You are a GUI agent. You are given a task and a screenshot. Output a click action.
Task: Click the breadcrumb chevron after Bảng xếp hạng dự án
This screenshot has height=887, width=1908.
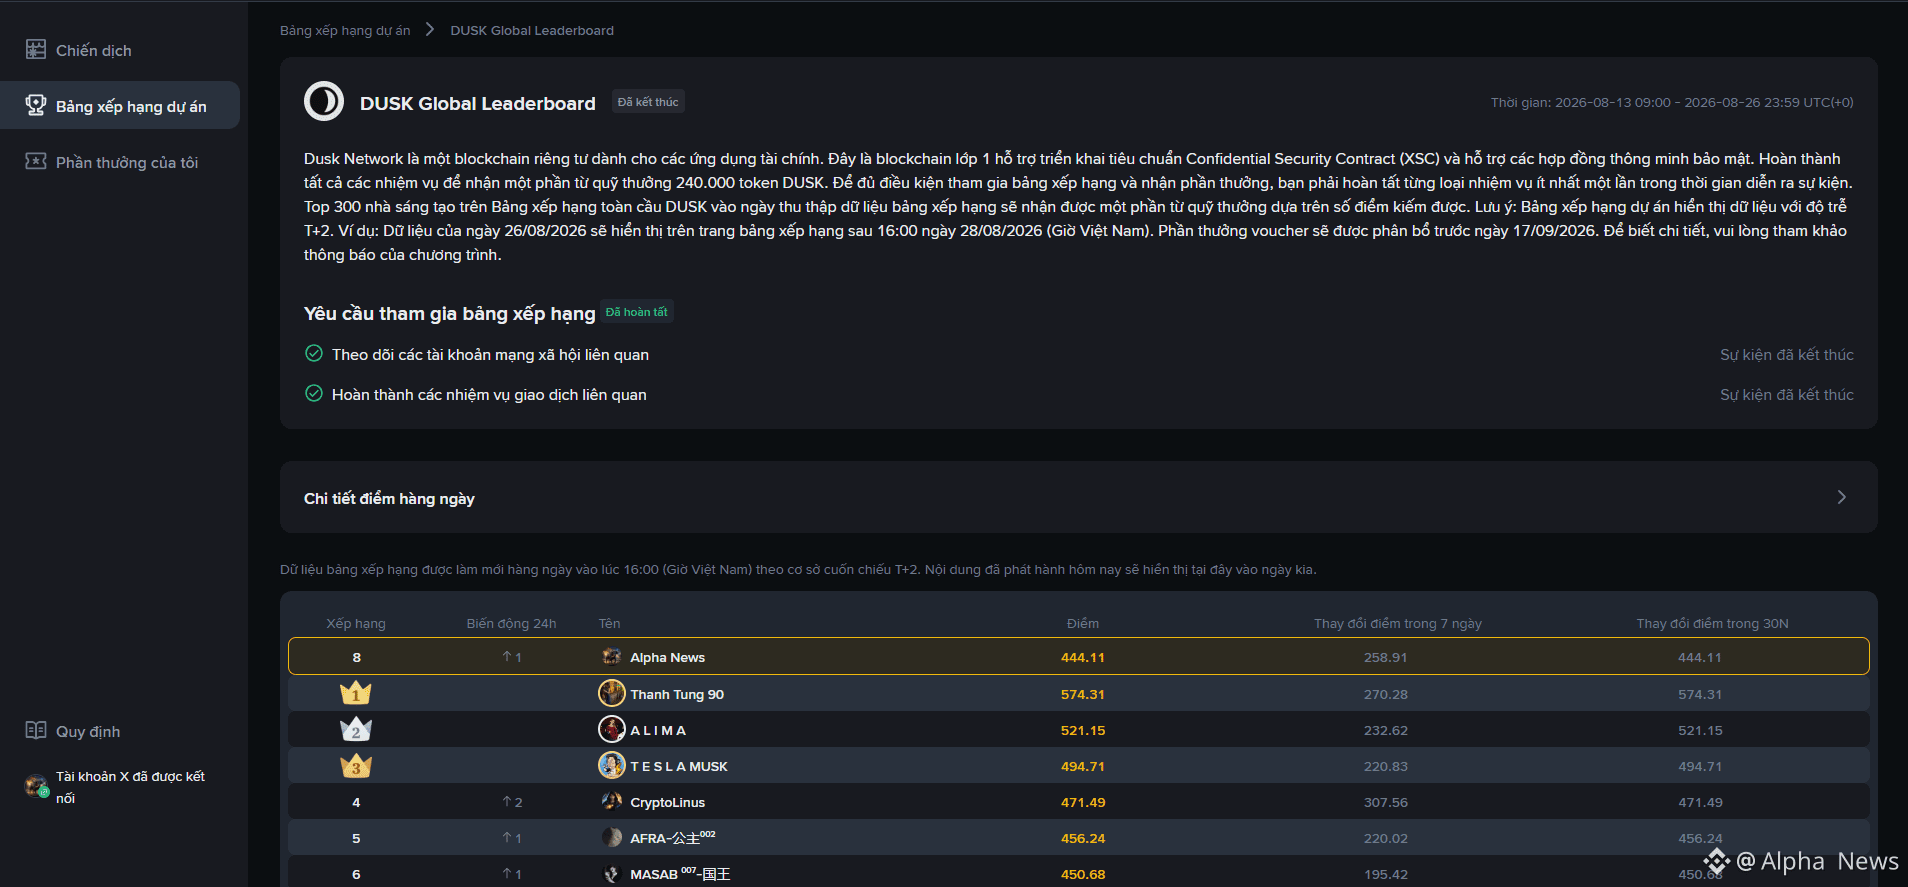tap(430, 29)
